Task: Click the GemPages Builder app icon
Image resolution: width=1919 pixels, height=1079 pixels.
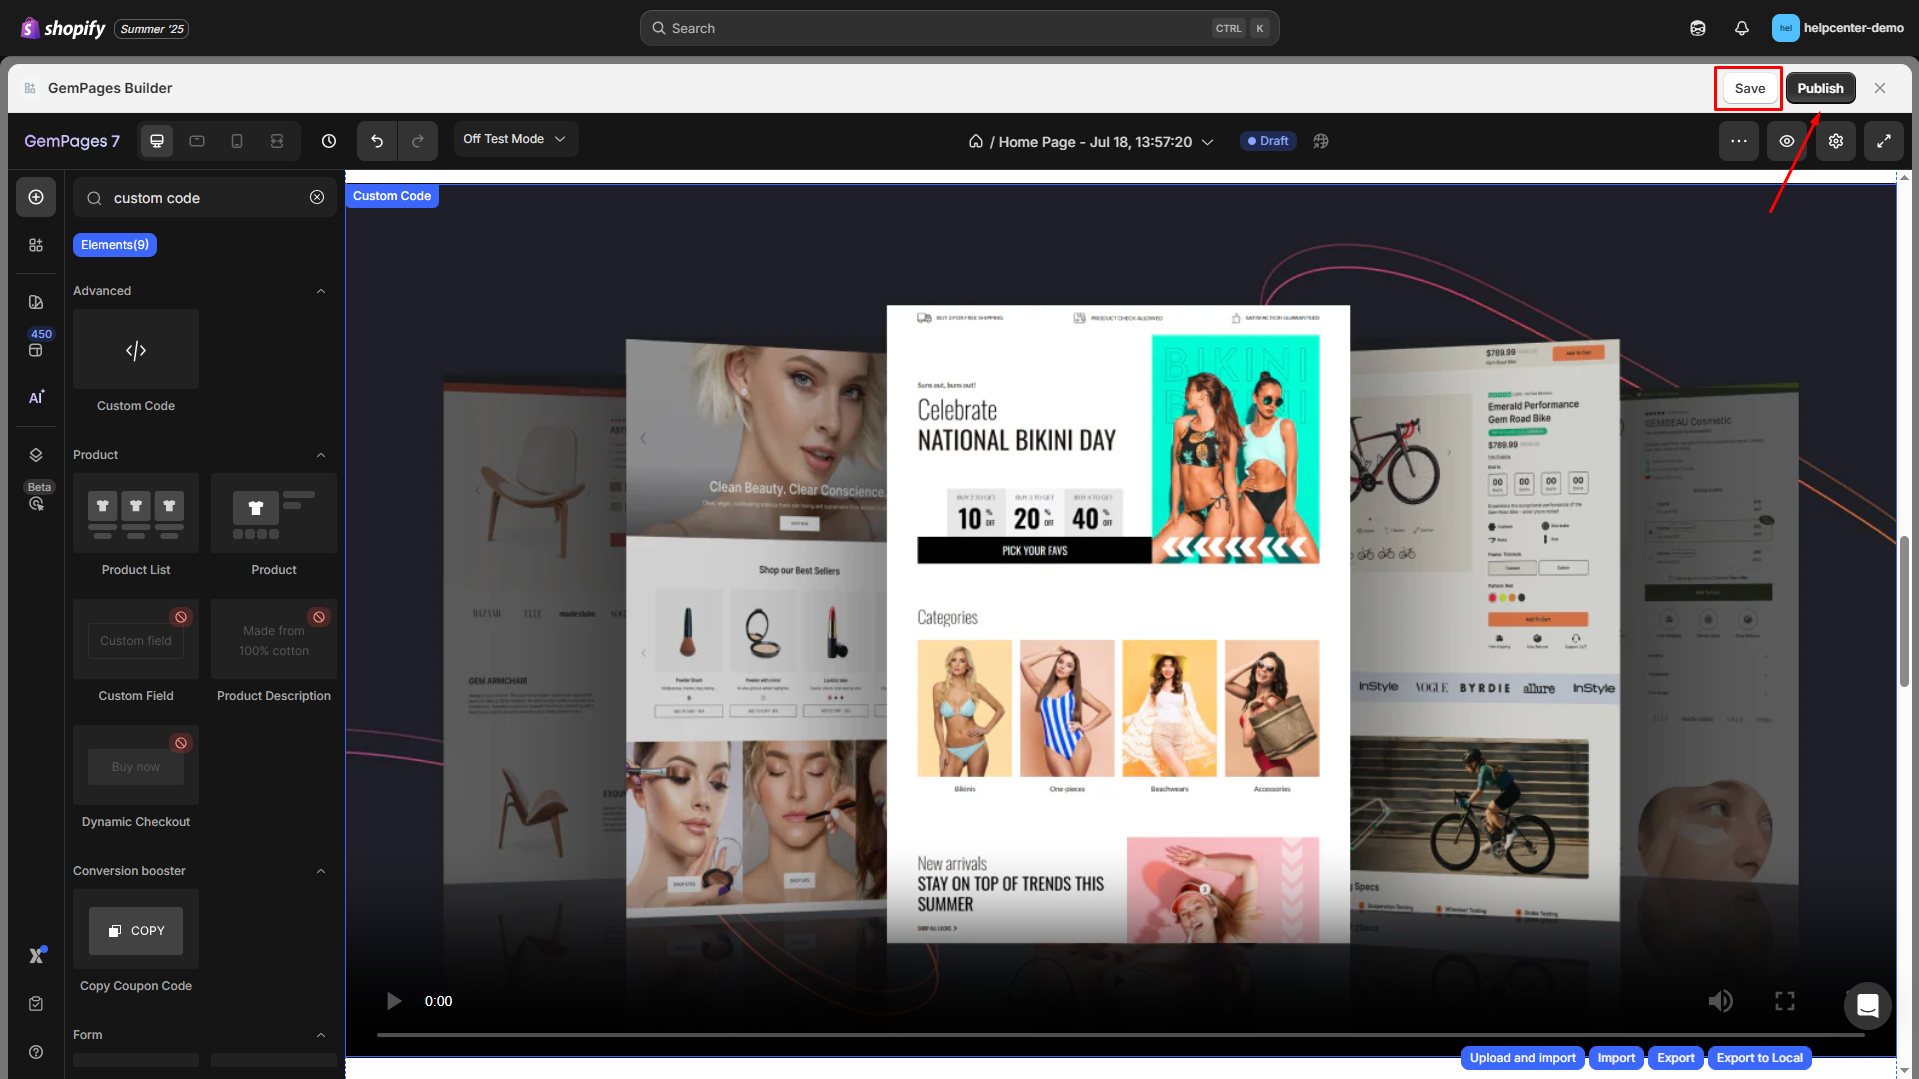Action: (x=30, y=88)
